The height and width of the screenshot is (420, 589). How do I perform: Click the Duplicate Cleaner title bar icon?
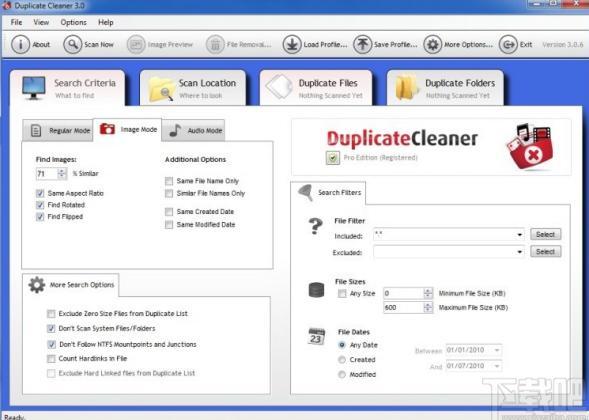pos(6,5)
